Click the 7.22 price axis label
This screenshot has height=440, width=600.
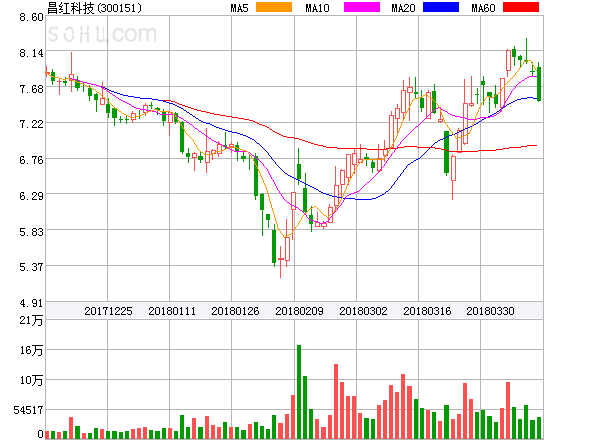click(x=31, y=124)
